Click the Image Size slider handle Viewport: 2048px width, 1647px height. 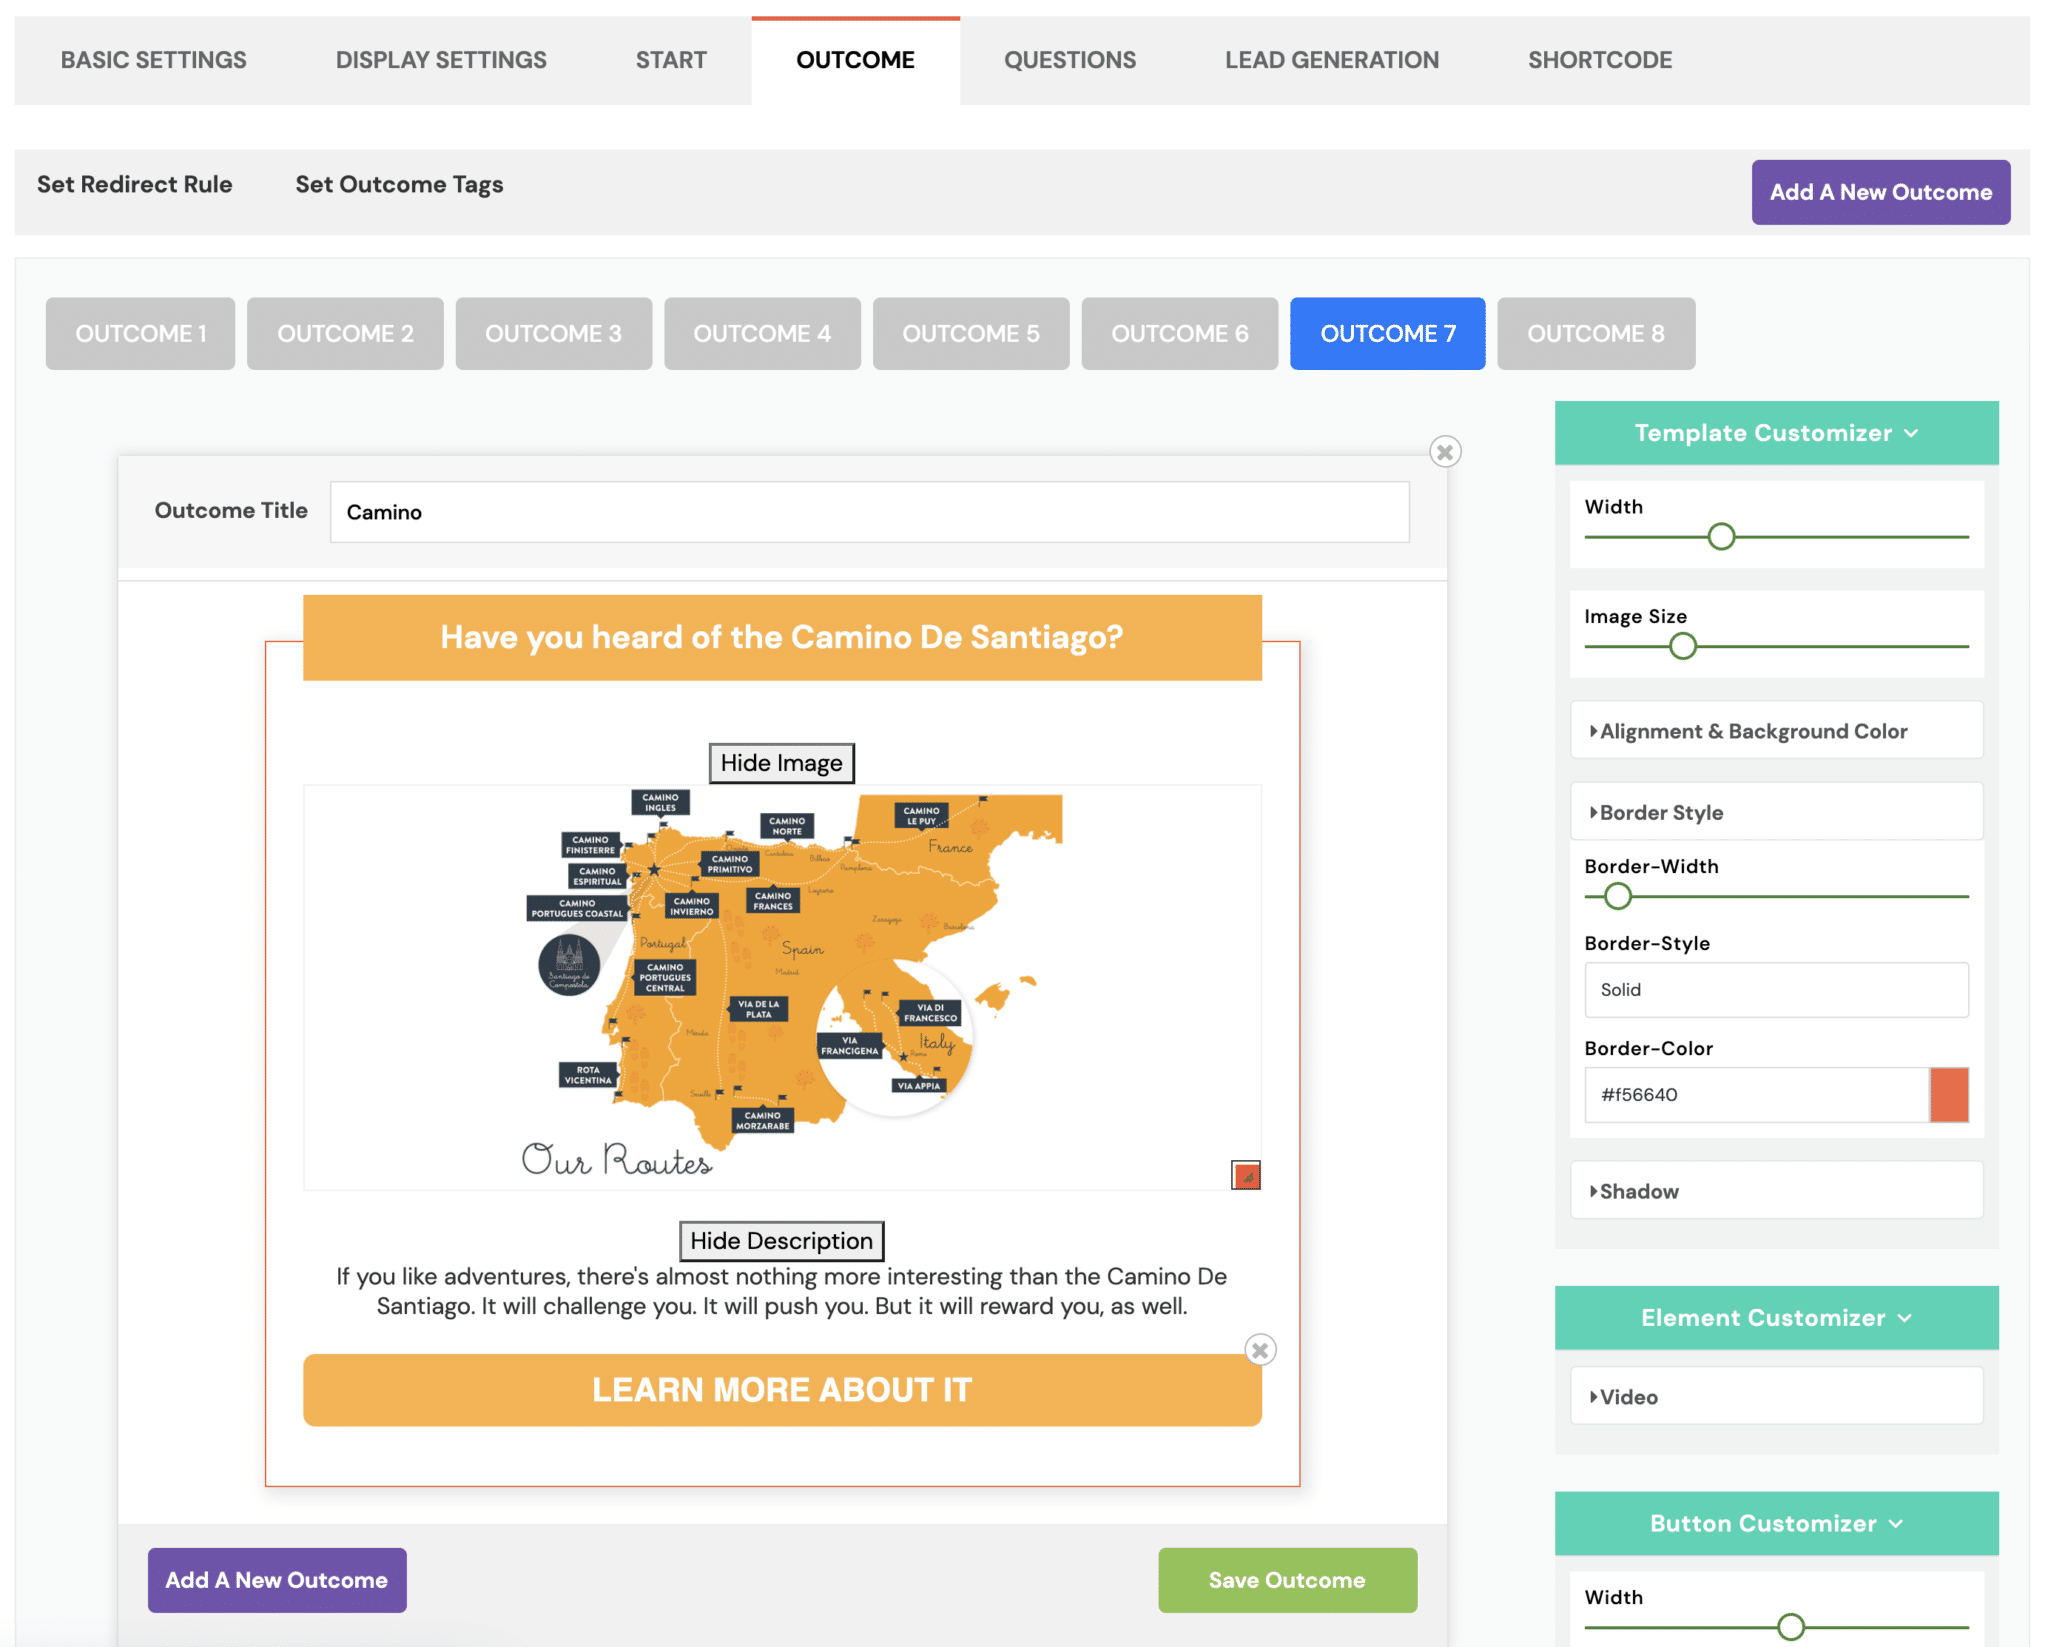coord(1682,647)
